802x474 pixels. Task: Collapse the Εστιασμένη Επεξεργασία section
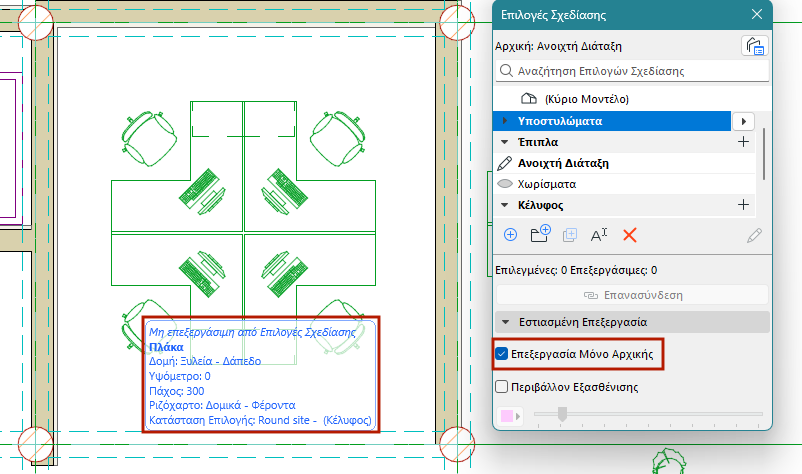[x=505, y=322]
